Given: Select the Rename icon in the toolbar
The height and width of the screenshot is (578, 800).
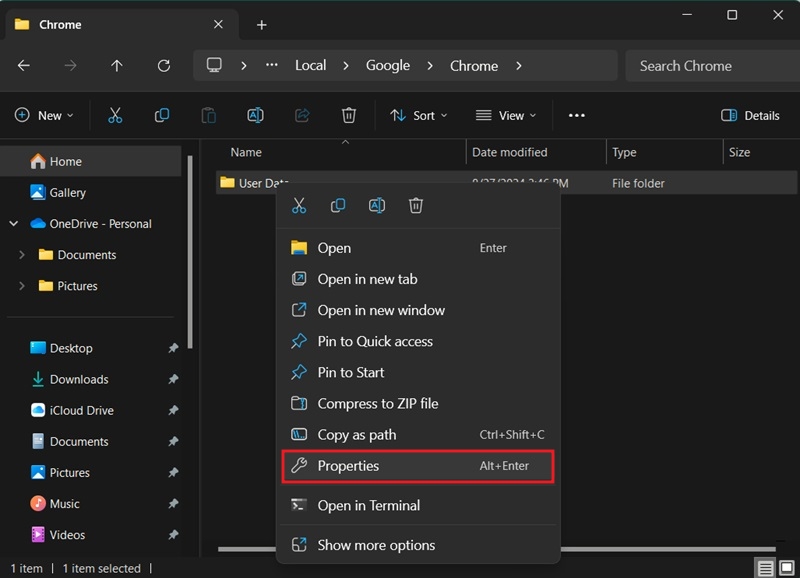Looking at the screenshot, I should 255,115.
